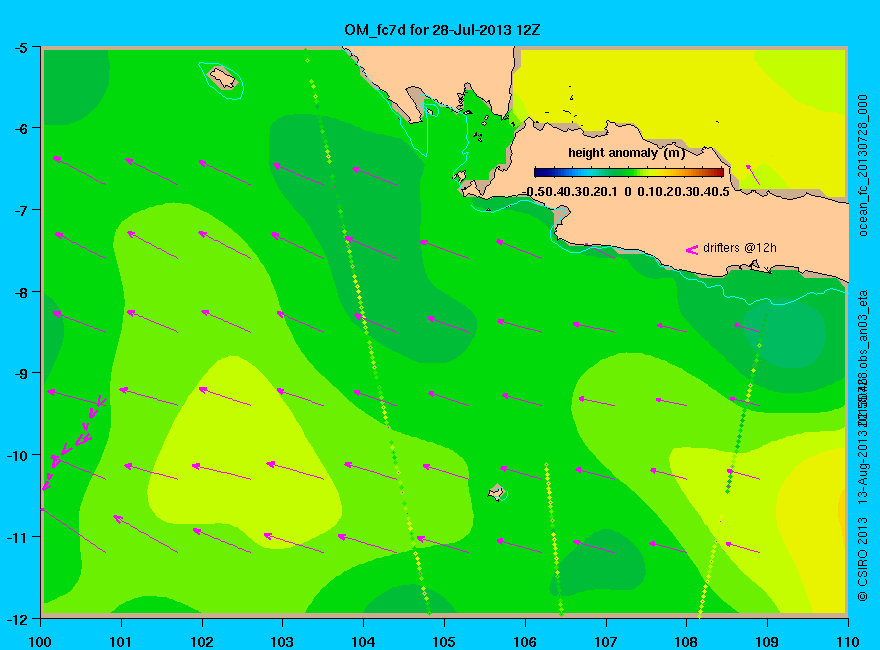880x650 pixels.
Task: Click the x-axis longitude label 101
Action: tap(121, 642)
